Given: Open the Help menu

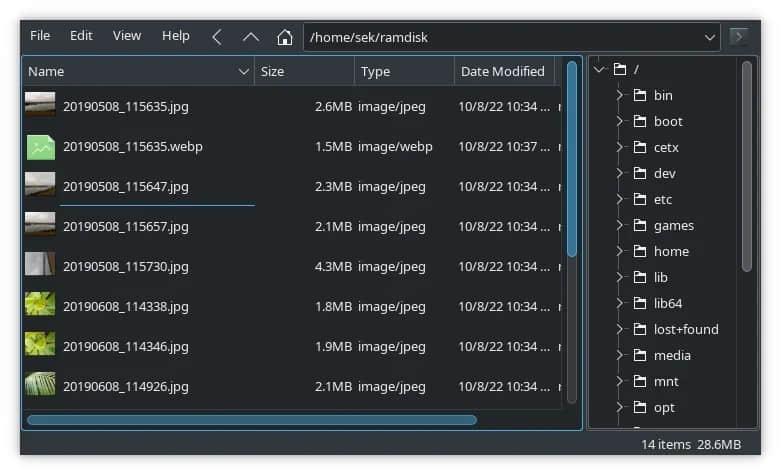Looking at the screenshot, I should pyautogui.click(x=176, y=36).
